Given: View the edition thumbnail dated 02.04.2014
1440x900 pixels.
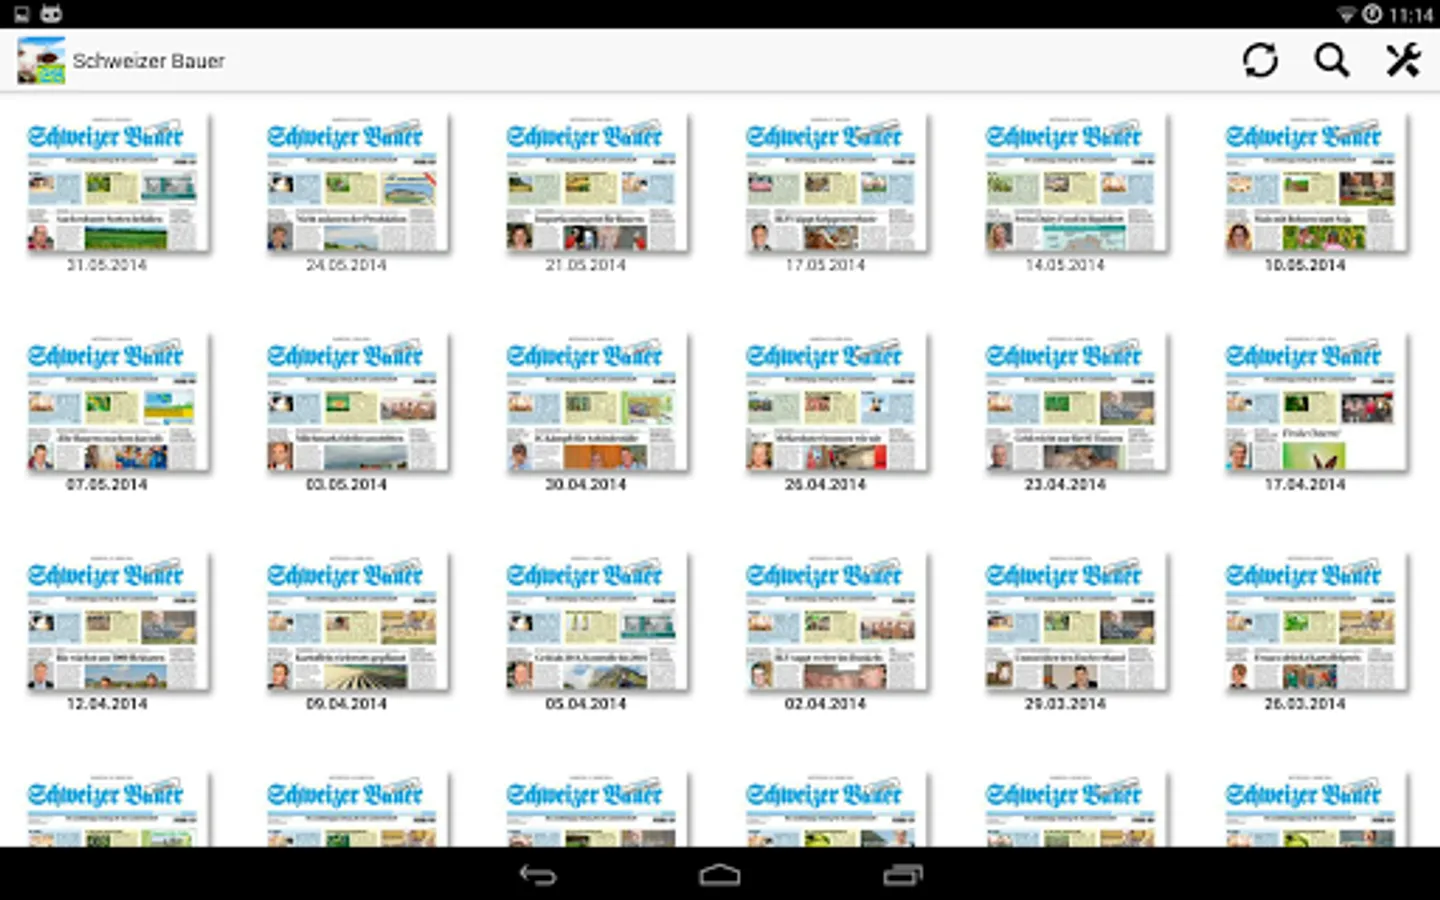Looking at the screenshot, I should (x=836, y=621).
